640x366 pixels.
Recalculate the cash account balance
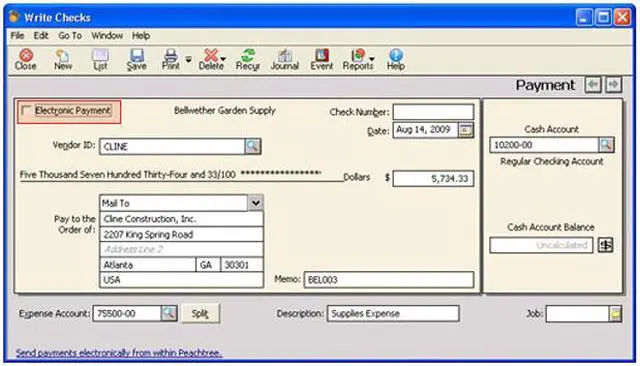[605, 245]
